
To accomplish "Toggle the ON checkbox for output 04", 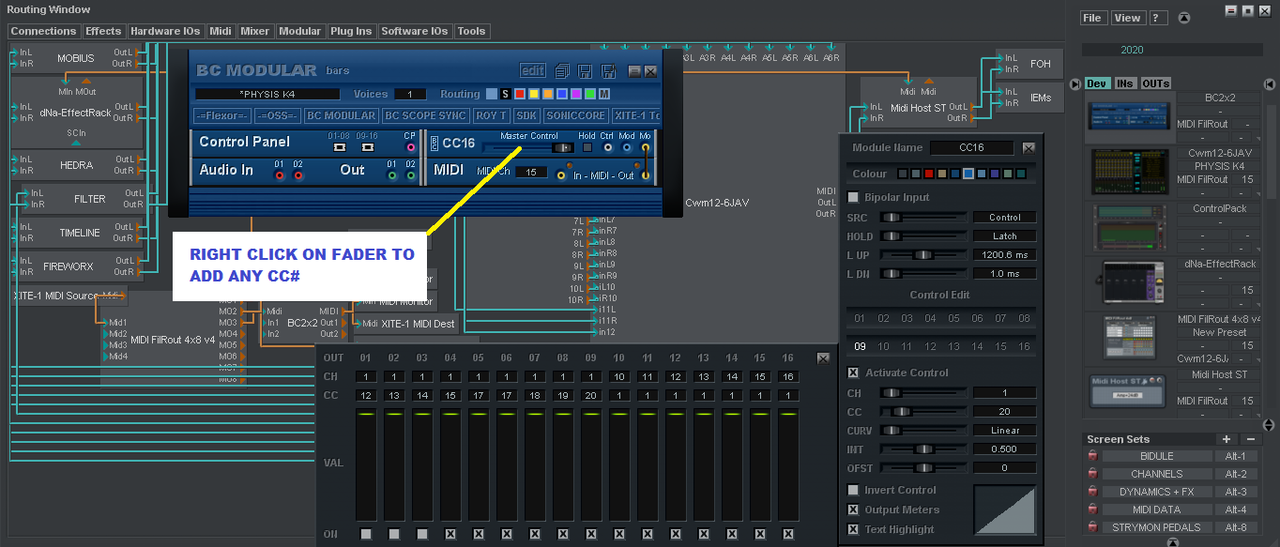I will click(x=451, y=534).
